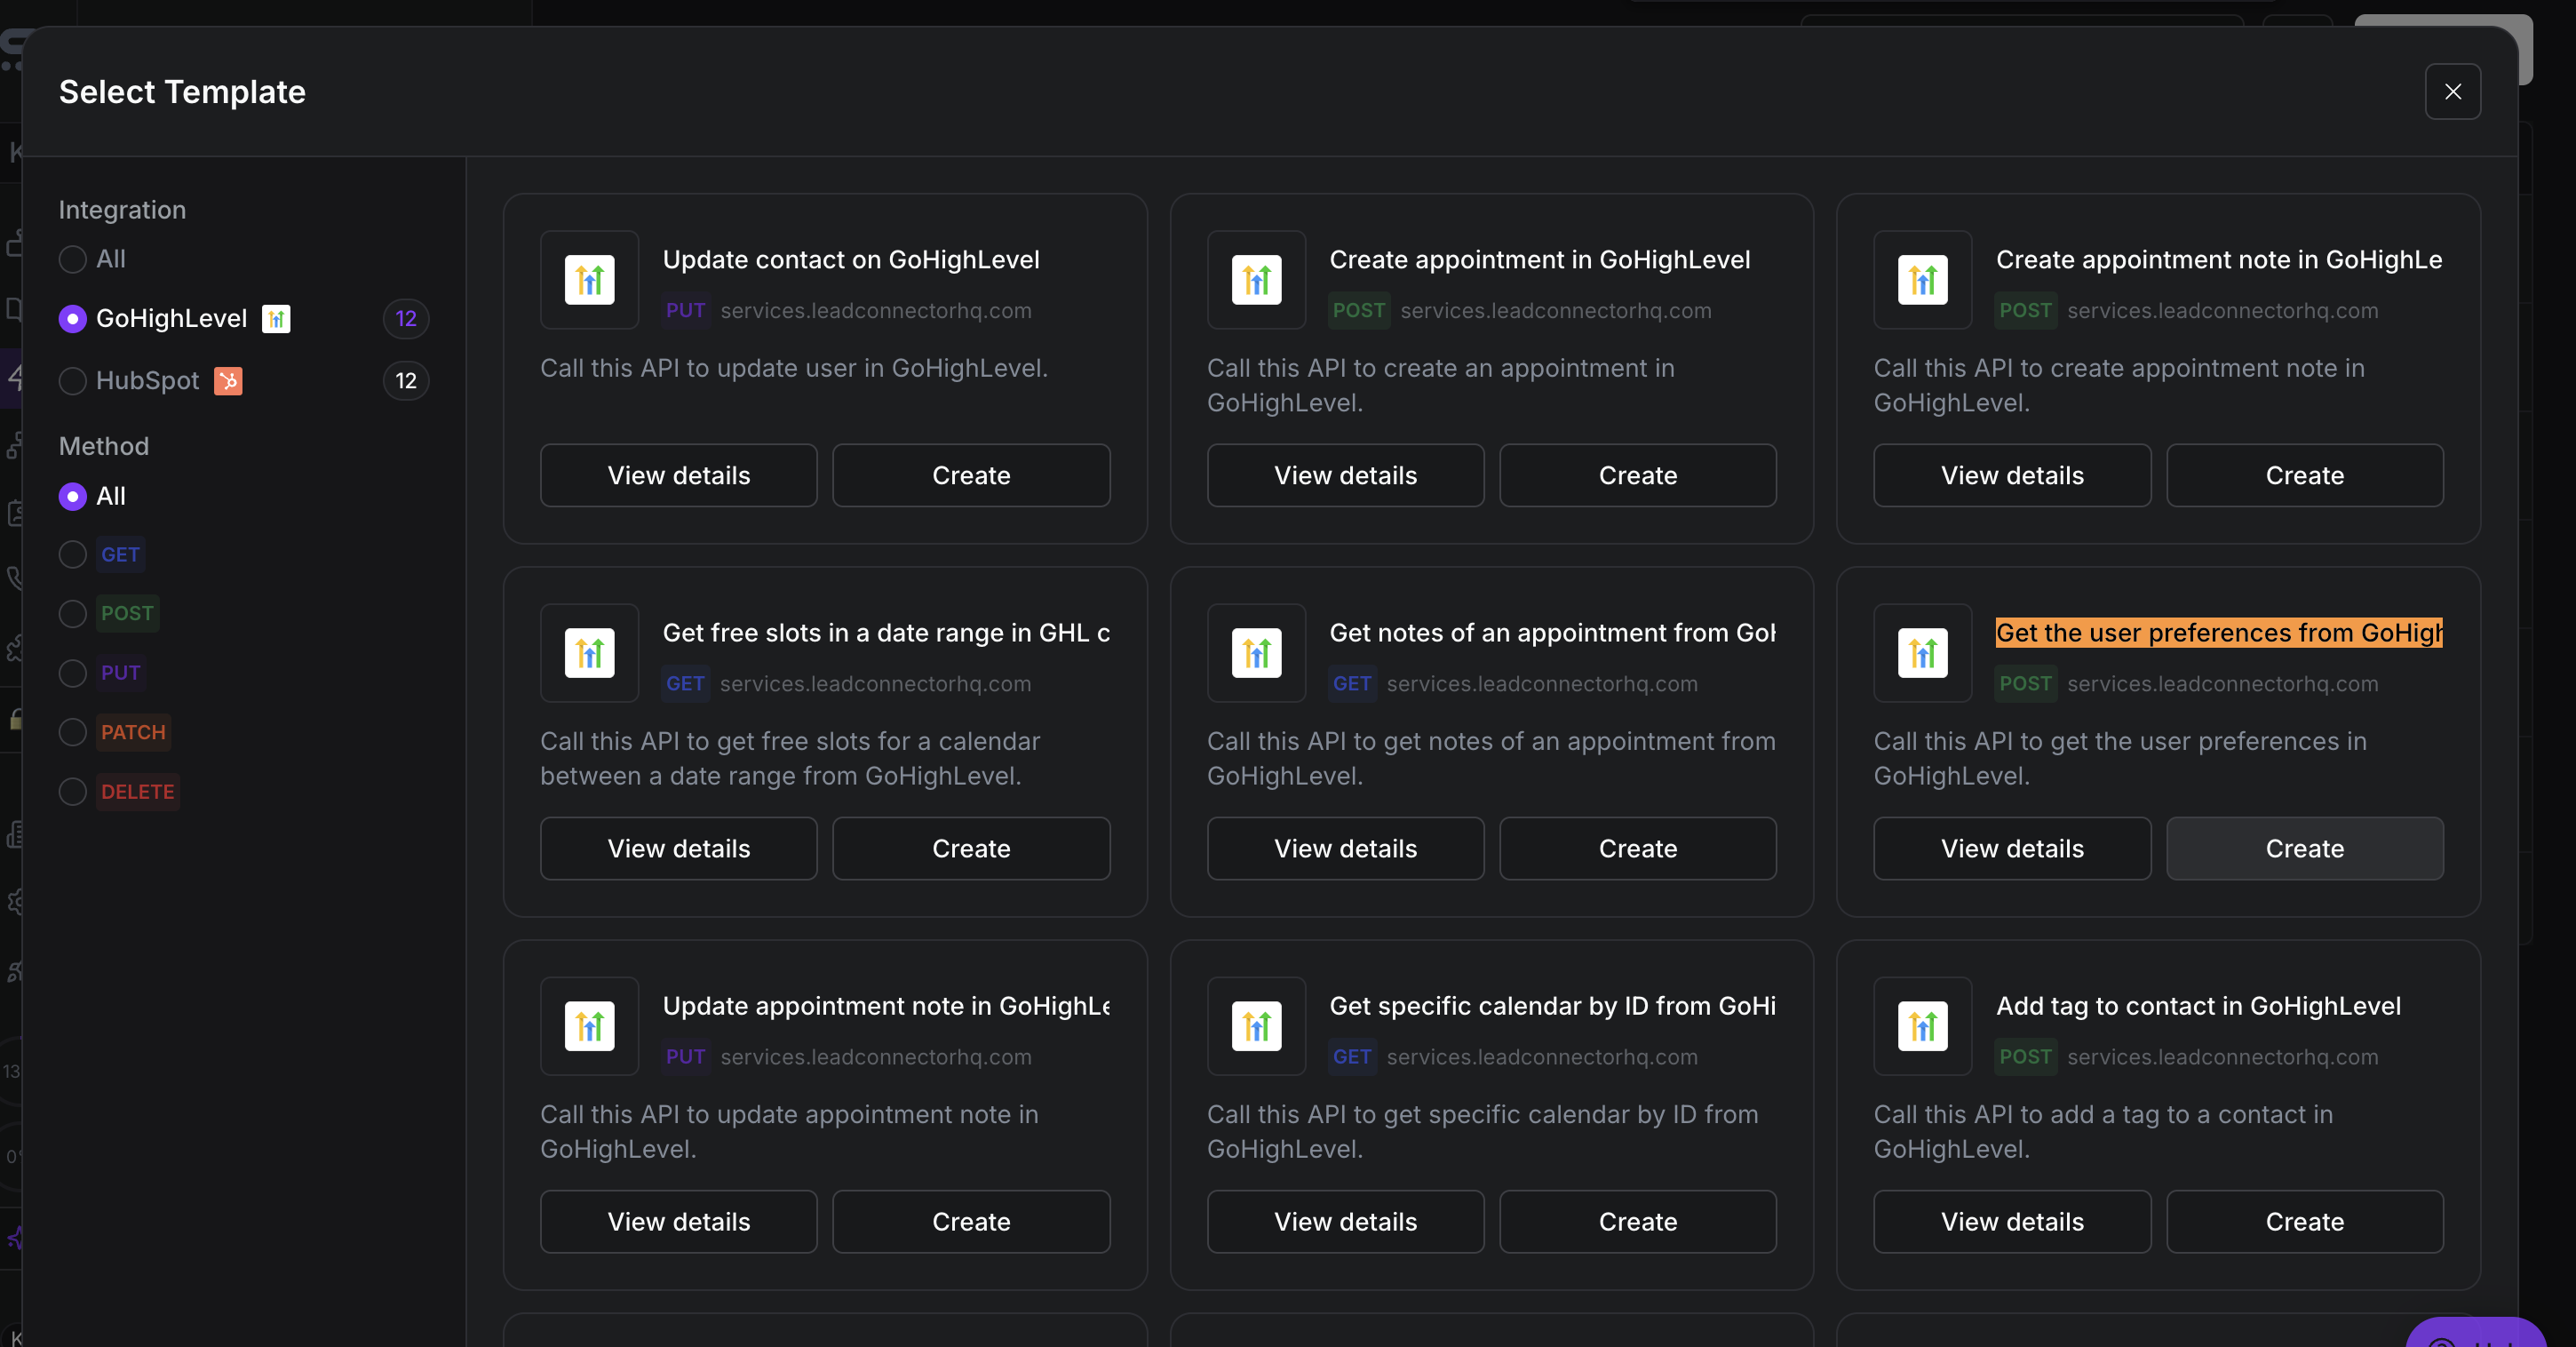
Task: Click the logo on Get notes of an appointment card
Action: point(1256,653)
